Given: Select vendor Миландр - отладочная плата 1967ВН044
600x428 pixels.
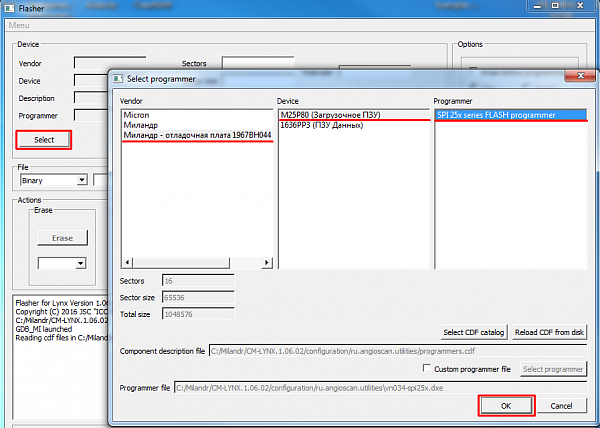Looking at the screenshot, I should click(x=196, y=135).
